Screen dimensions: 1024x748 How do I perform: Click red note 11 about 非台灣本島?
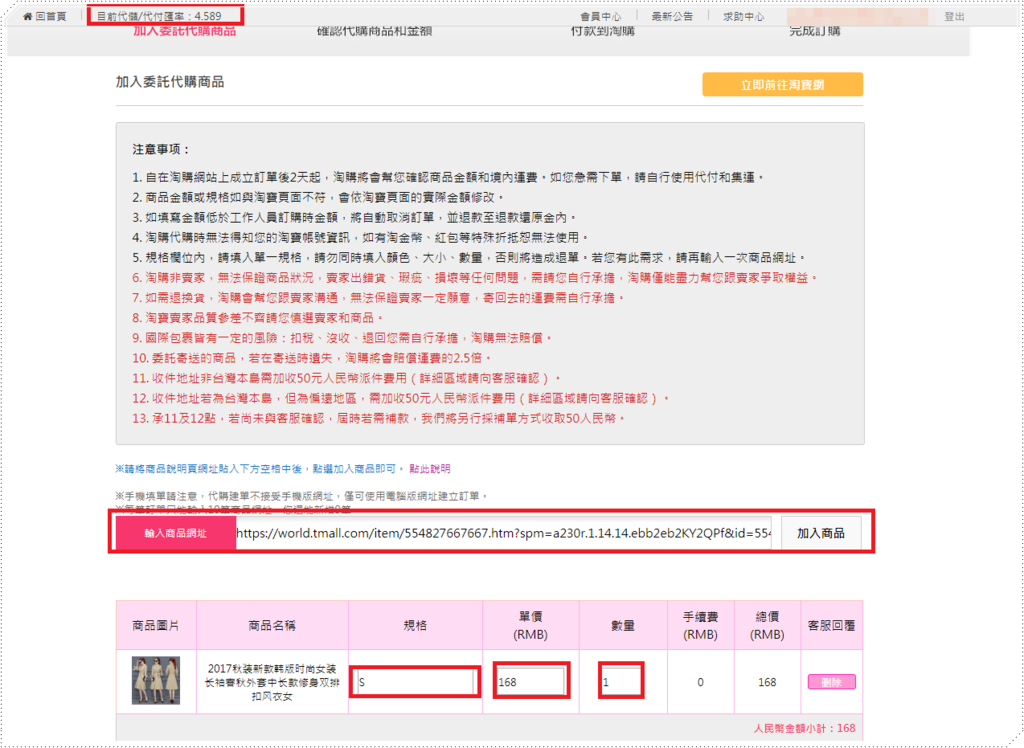click(347, 378)
